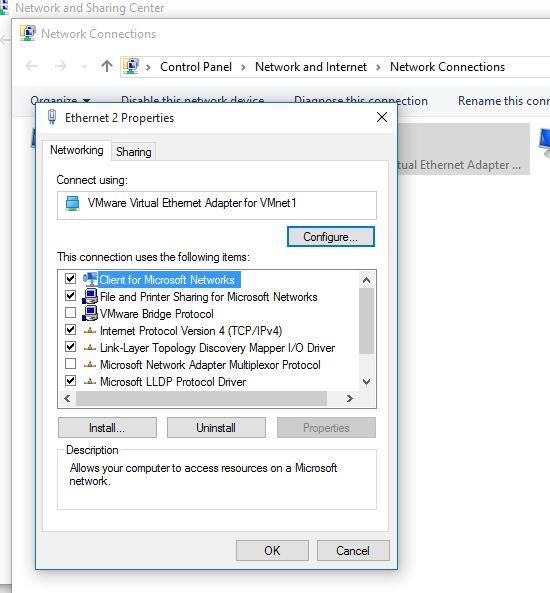Open the recent locations dropdown arrow

coord(84,67)
